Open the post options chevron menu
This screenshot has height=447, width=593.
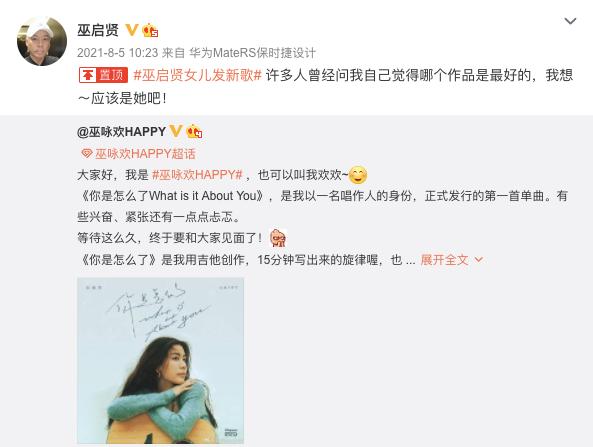[570, 21]
